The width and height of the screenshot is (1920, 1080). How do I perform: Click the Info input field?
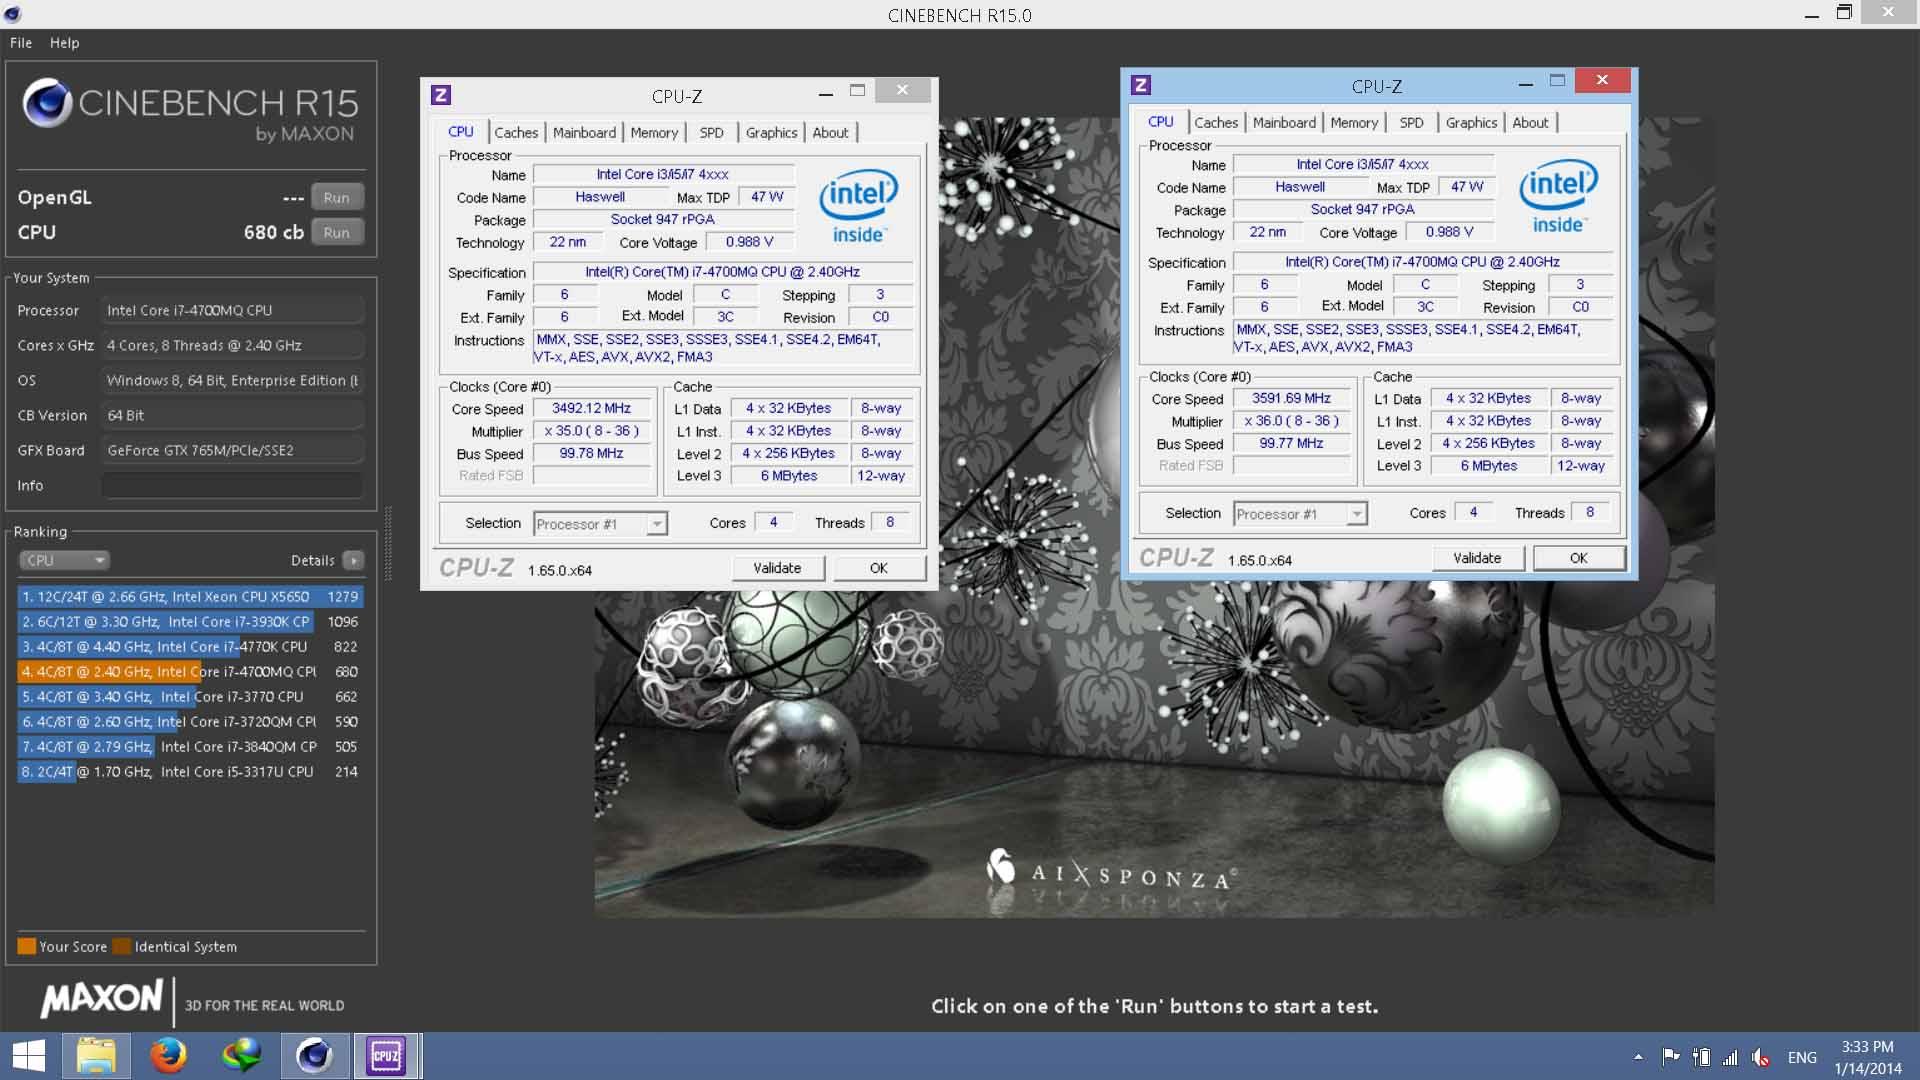click(232, 485)
